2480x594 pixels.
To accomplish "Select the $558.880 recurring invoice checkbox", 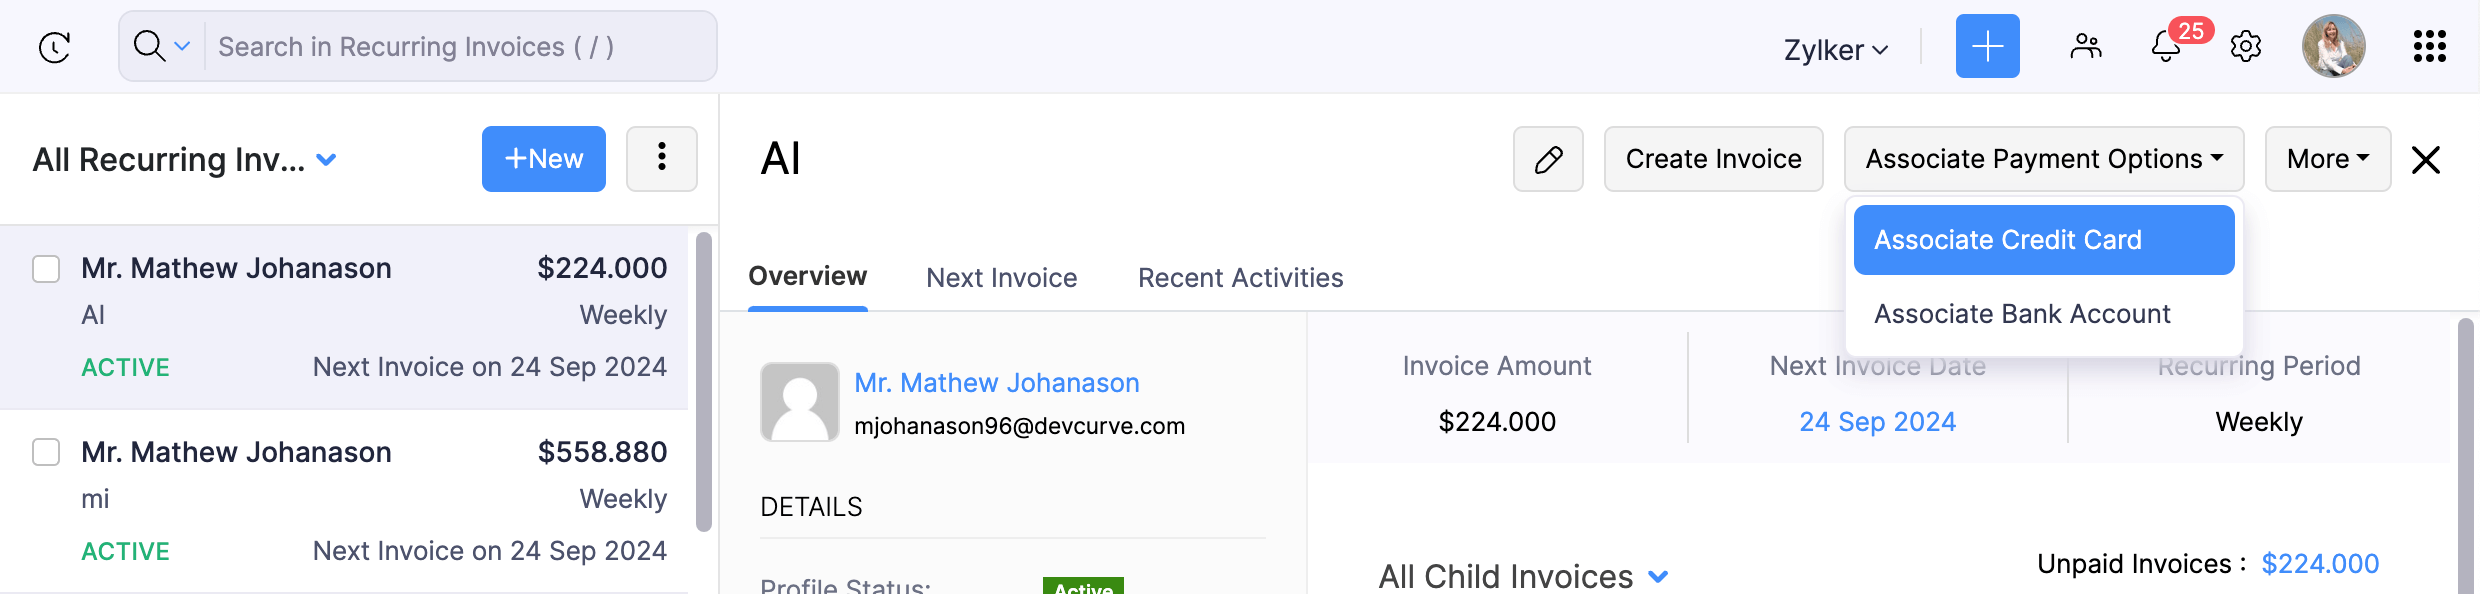I will [x=46, y=452].
